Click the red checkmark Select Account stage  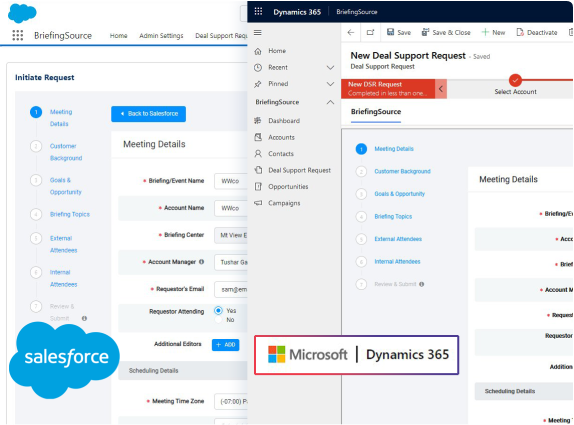(515, 80)
